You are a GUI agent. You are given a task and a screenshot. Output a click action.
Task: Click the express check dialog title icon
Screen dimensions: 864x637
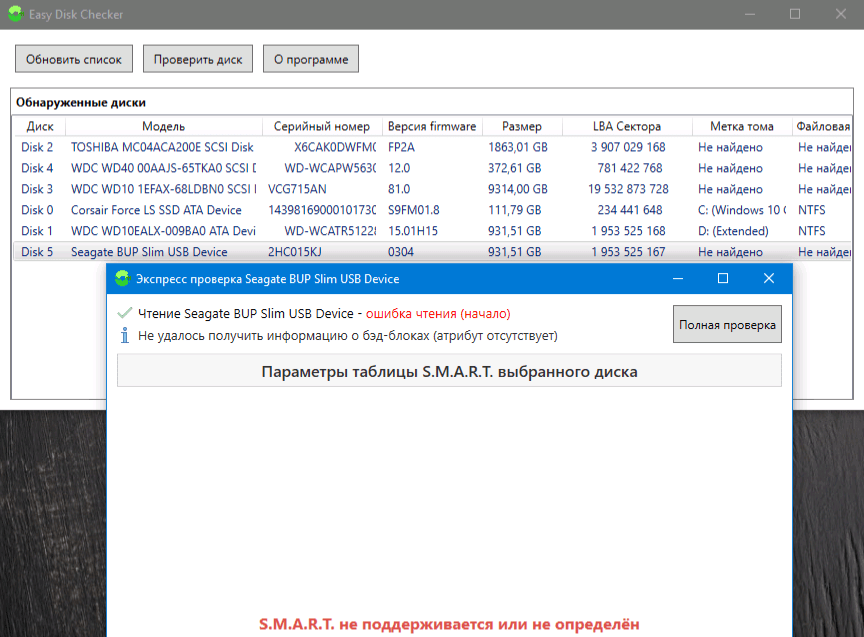(x=122, y=279)
